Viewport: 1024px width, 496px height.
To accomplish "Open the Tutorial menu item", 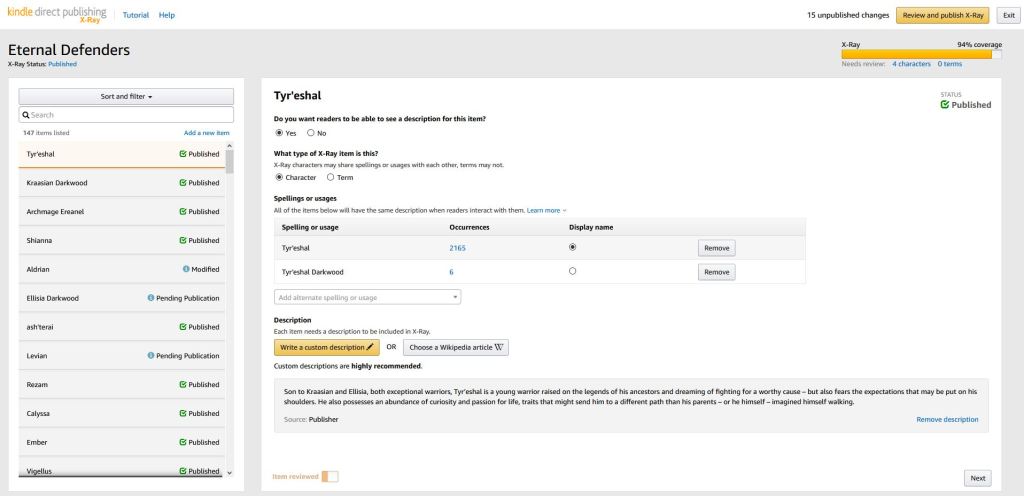I will pyautogui.click(x=136, y=15).
